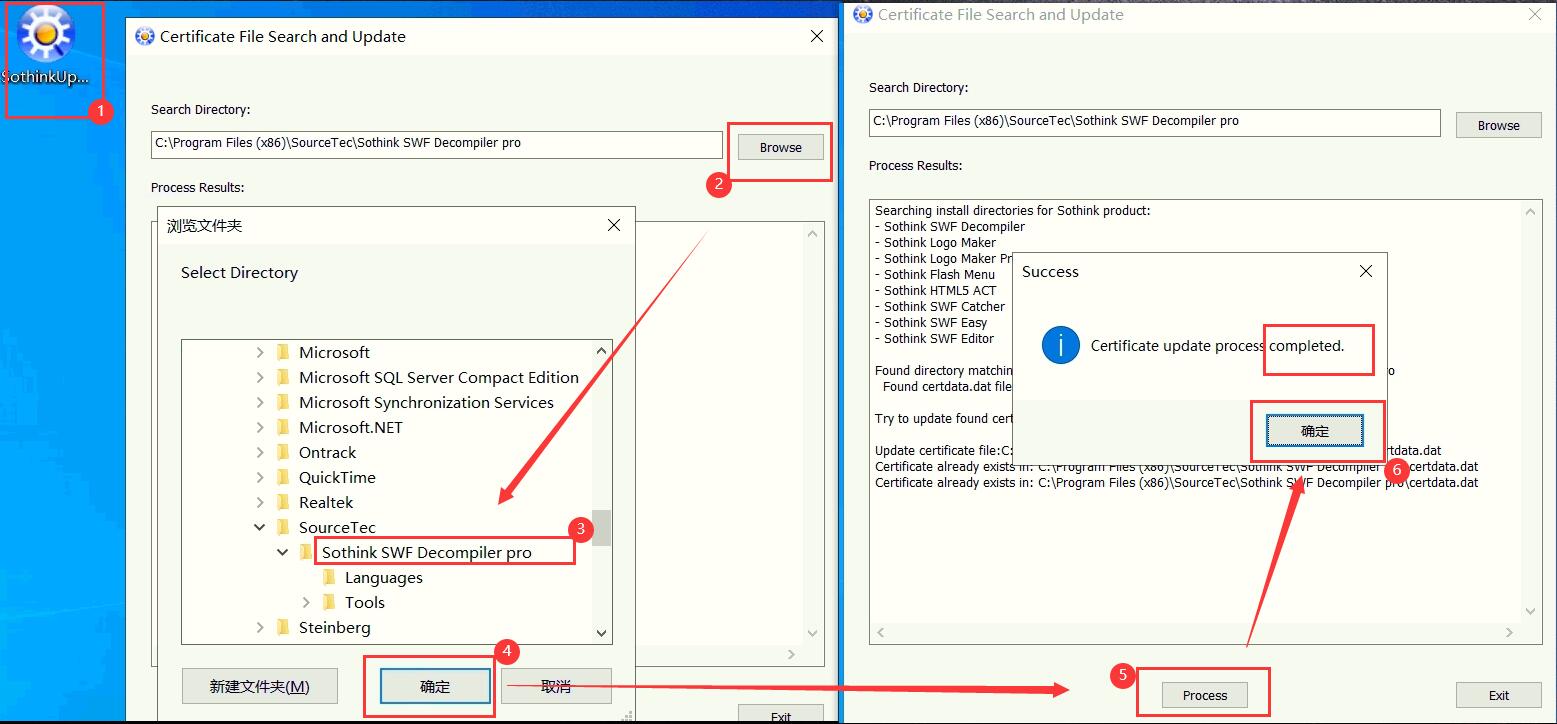Click the Search Directory field in right window

click(1154, 121)
